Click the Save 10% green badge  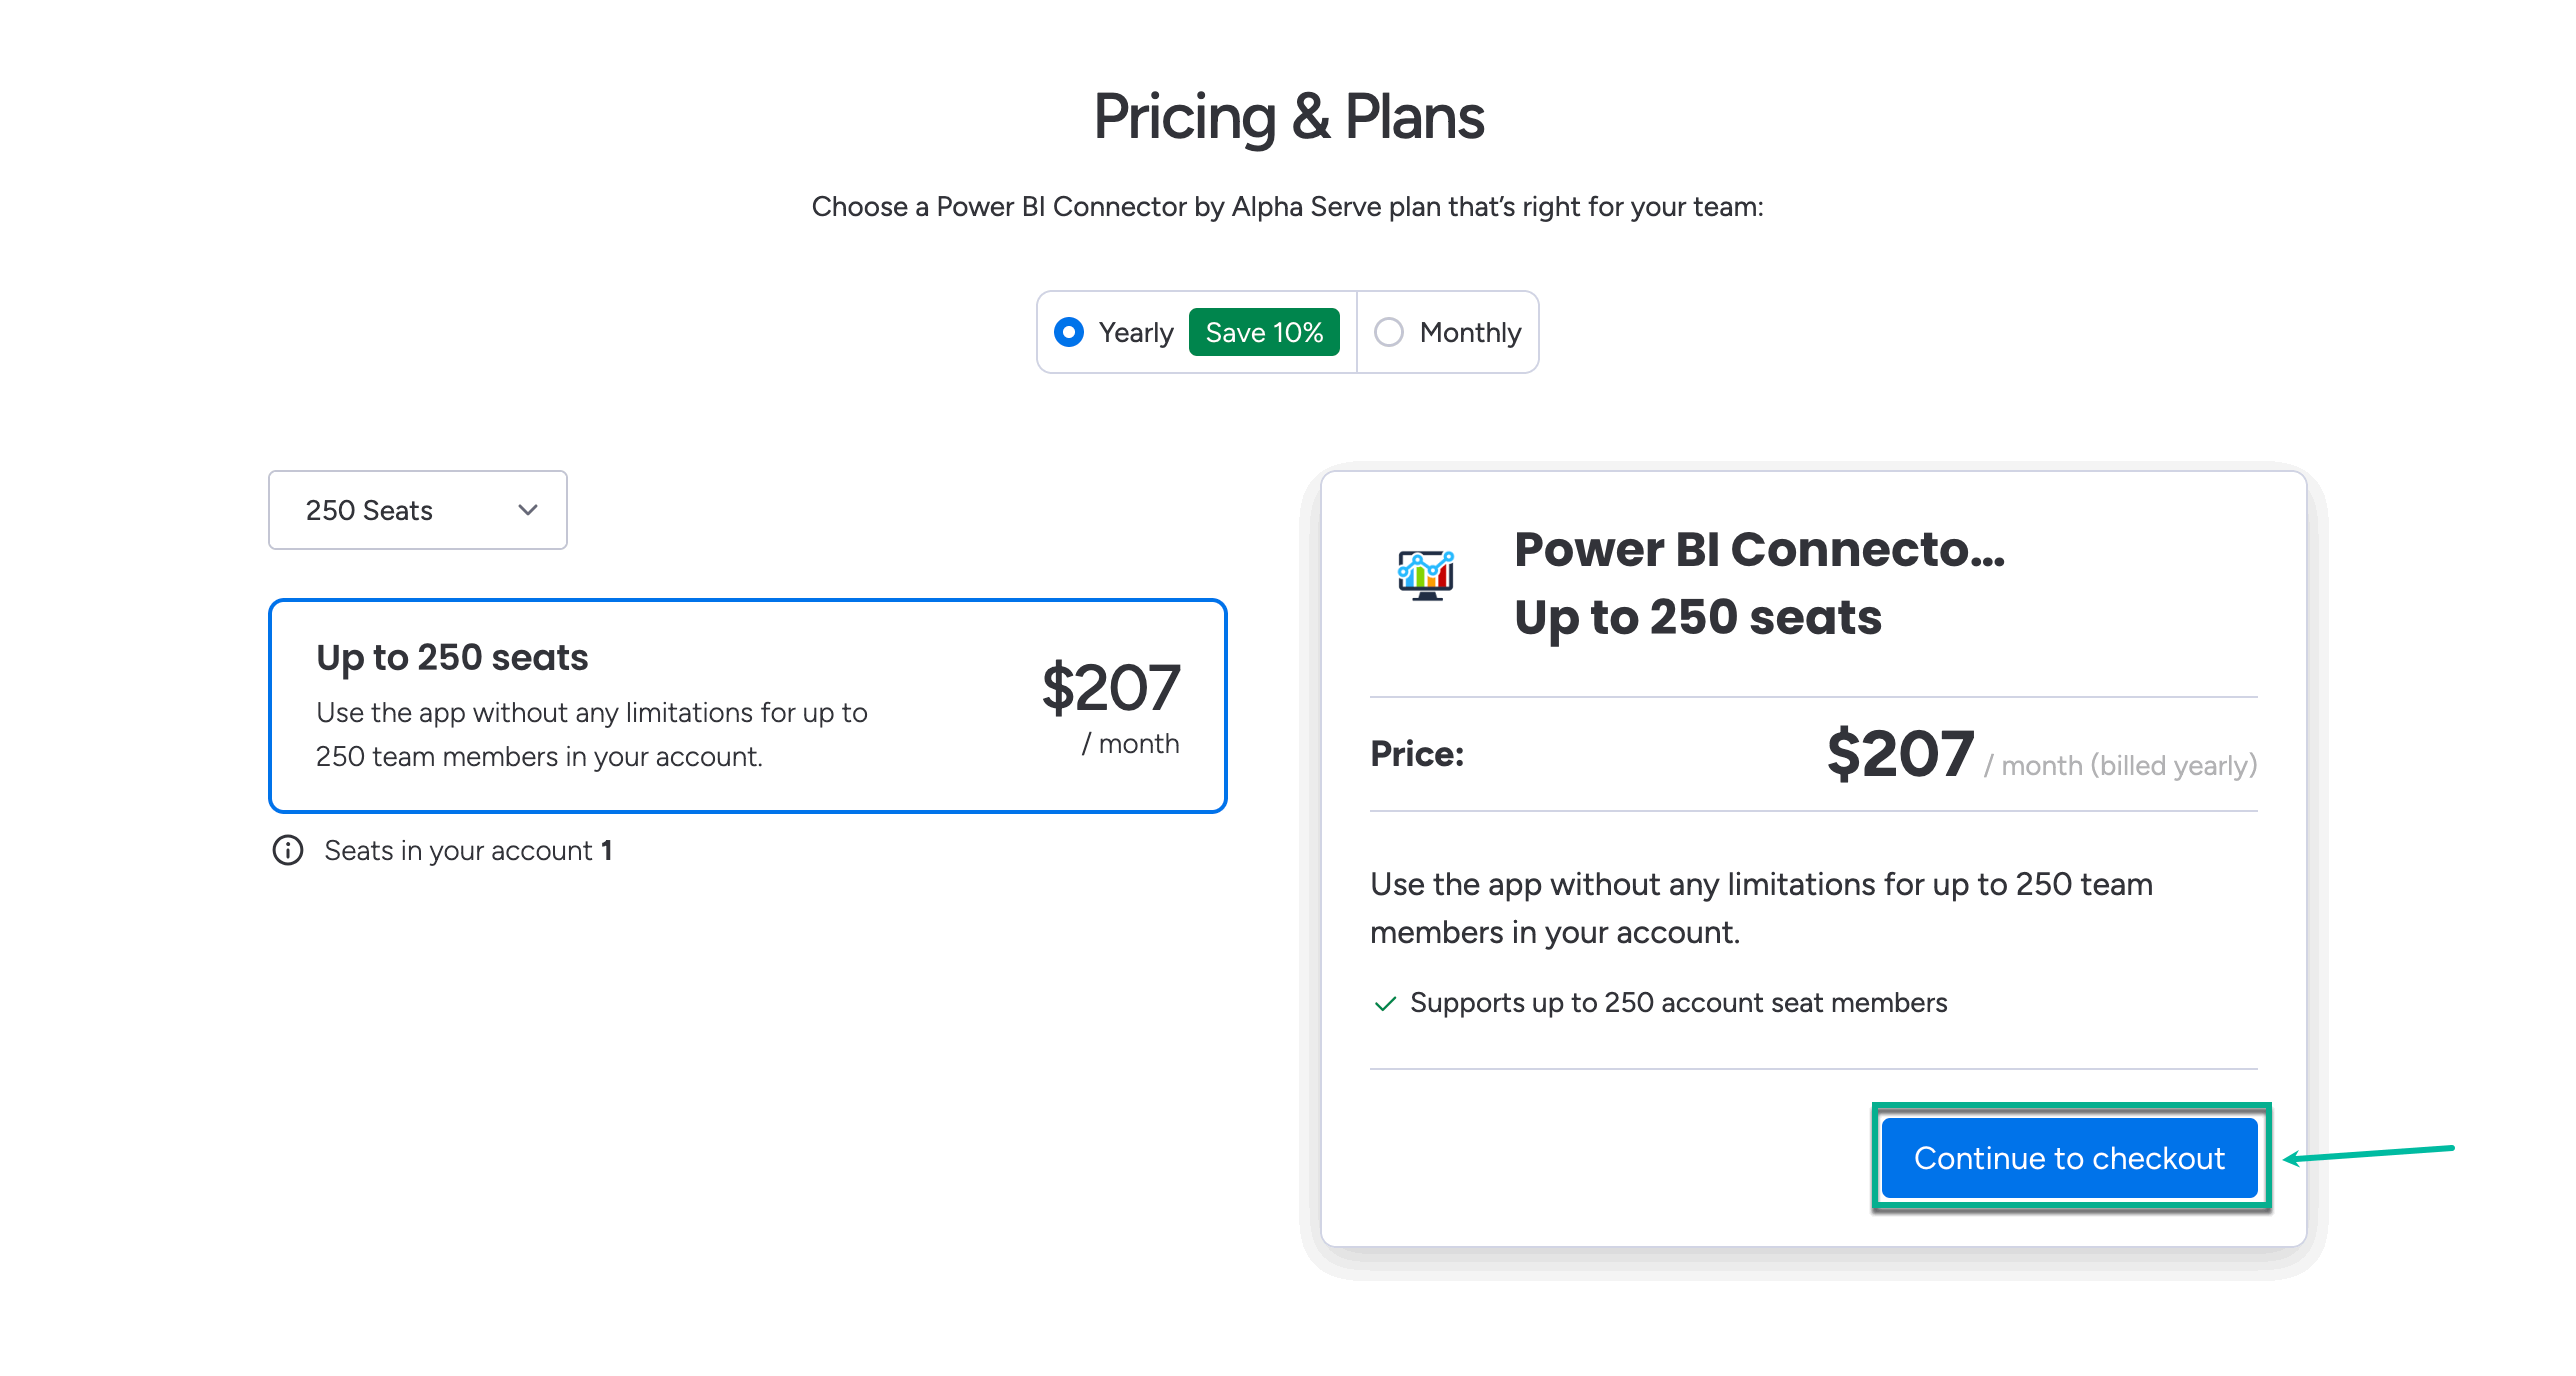1264,332
